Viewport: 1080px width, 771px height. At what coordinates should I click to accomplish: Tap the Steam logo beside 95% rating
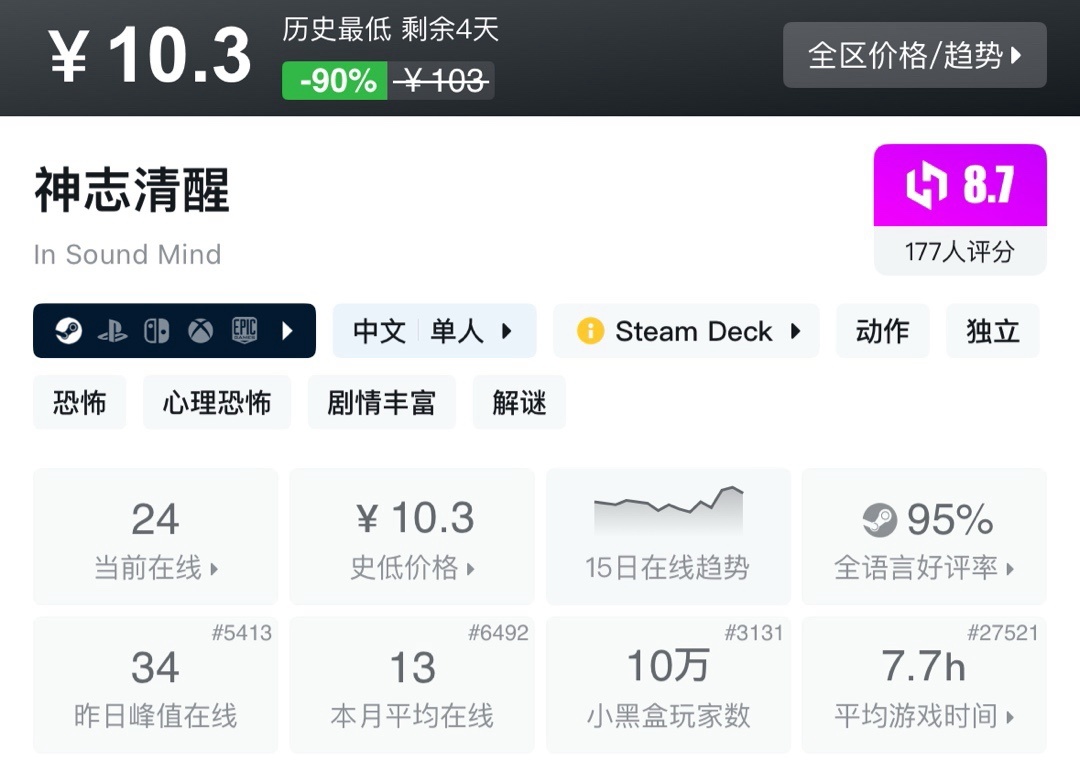[x=879, y=520]
